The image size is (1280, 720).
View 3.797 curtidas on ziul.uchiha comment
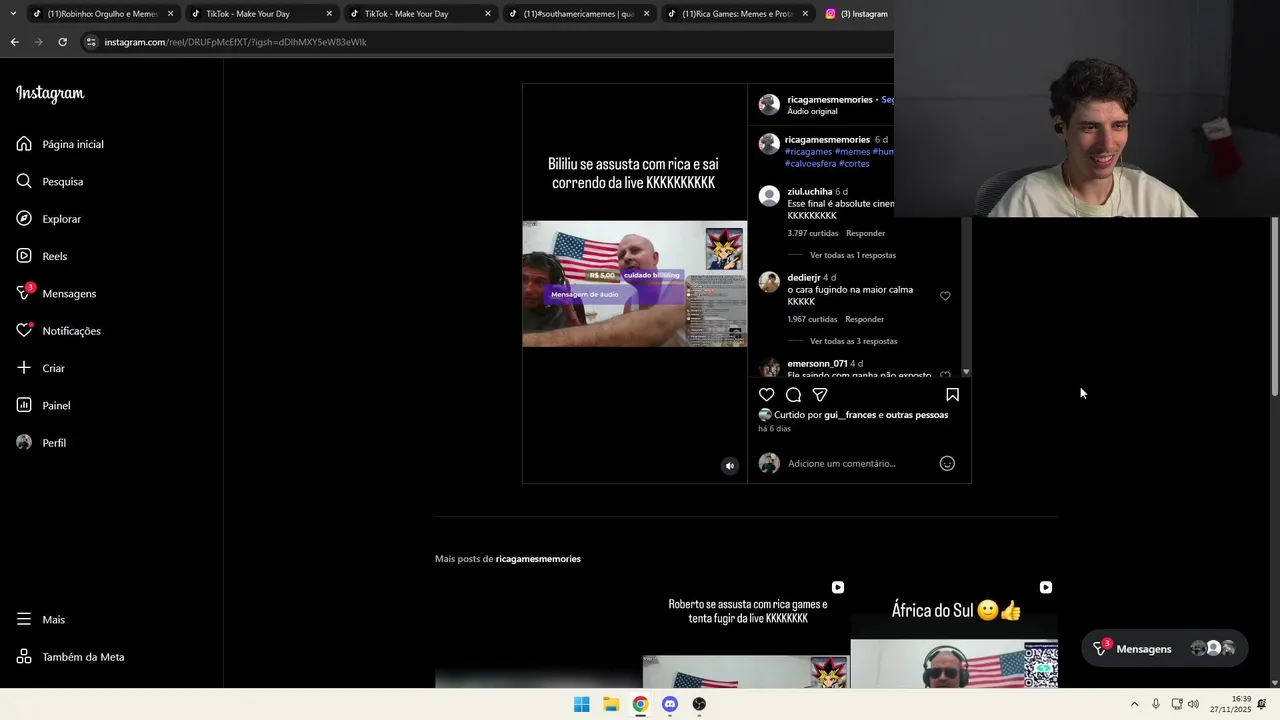click(813, 233)
